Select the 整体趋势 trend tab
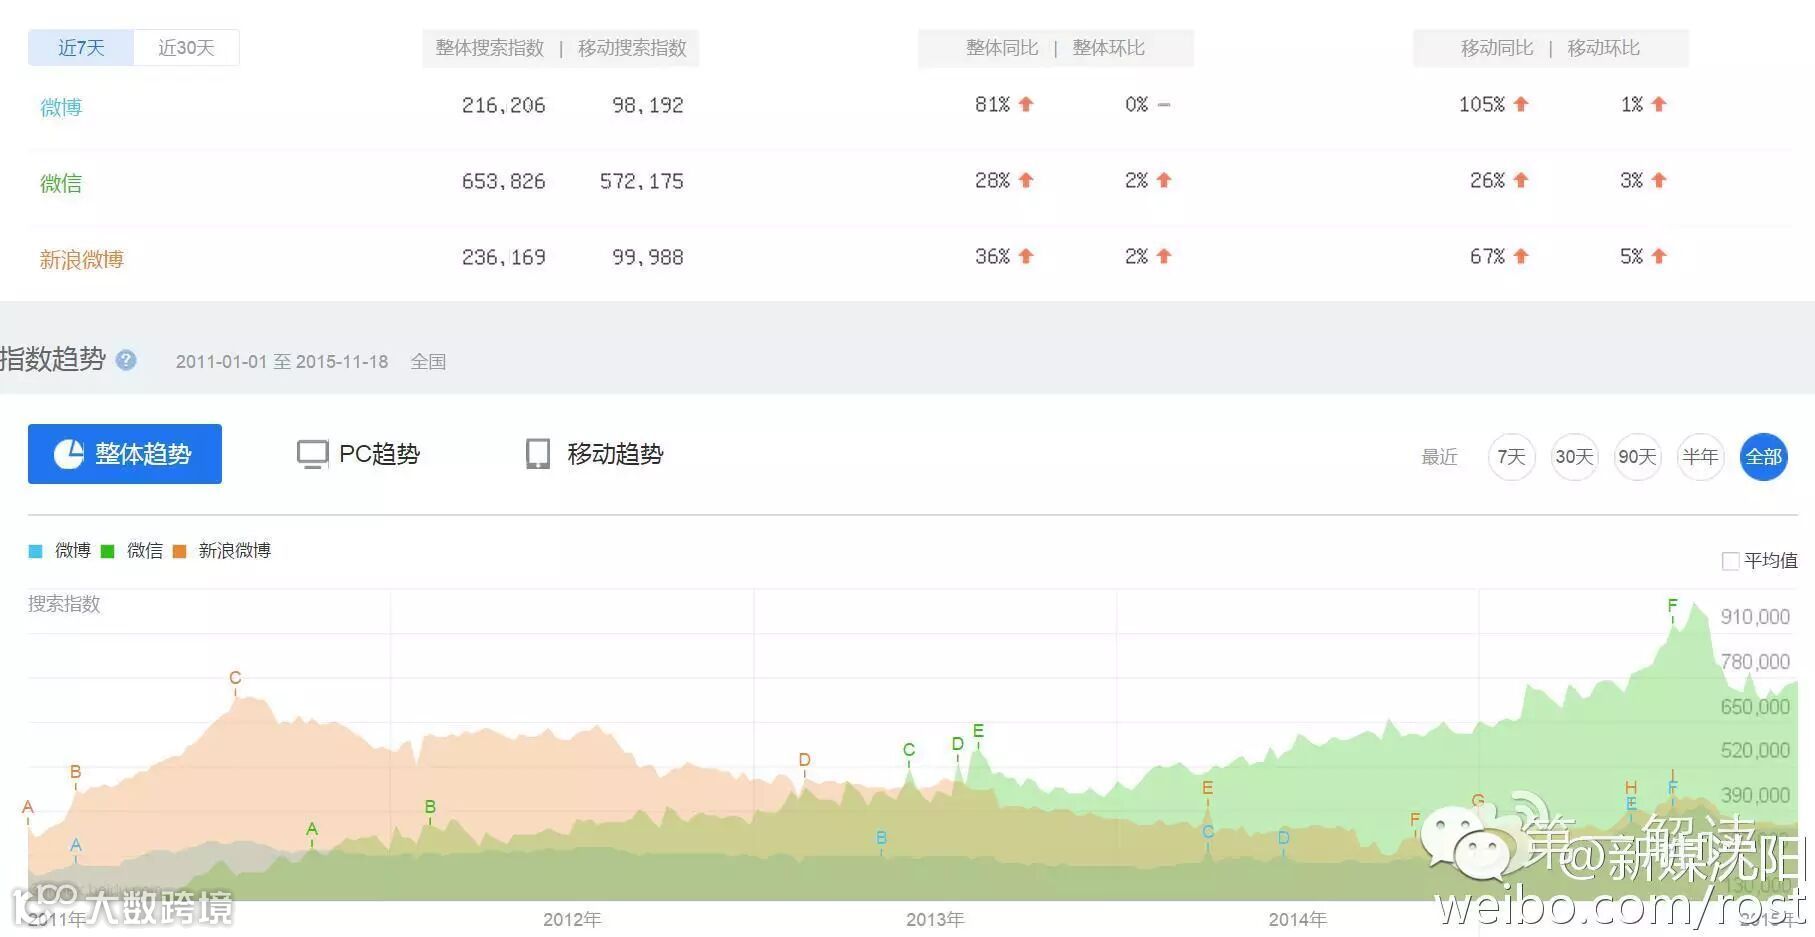 (125, 454)
